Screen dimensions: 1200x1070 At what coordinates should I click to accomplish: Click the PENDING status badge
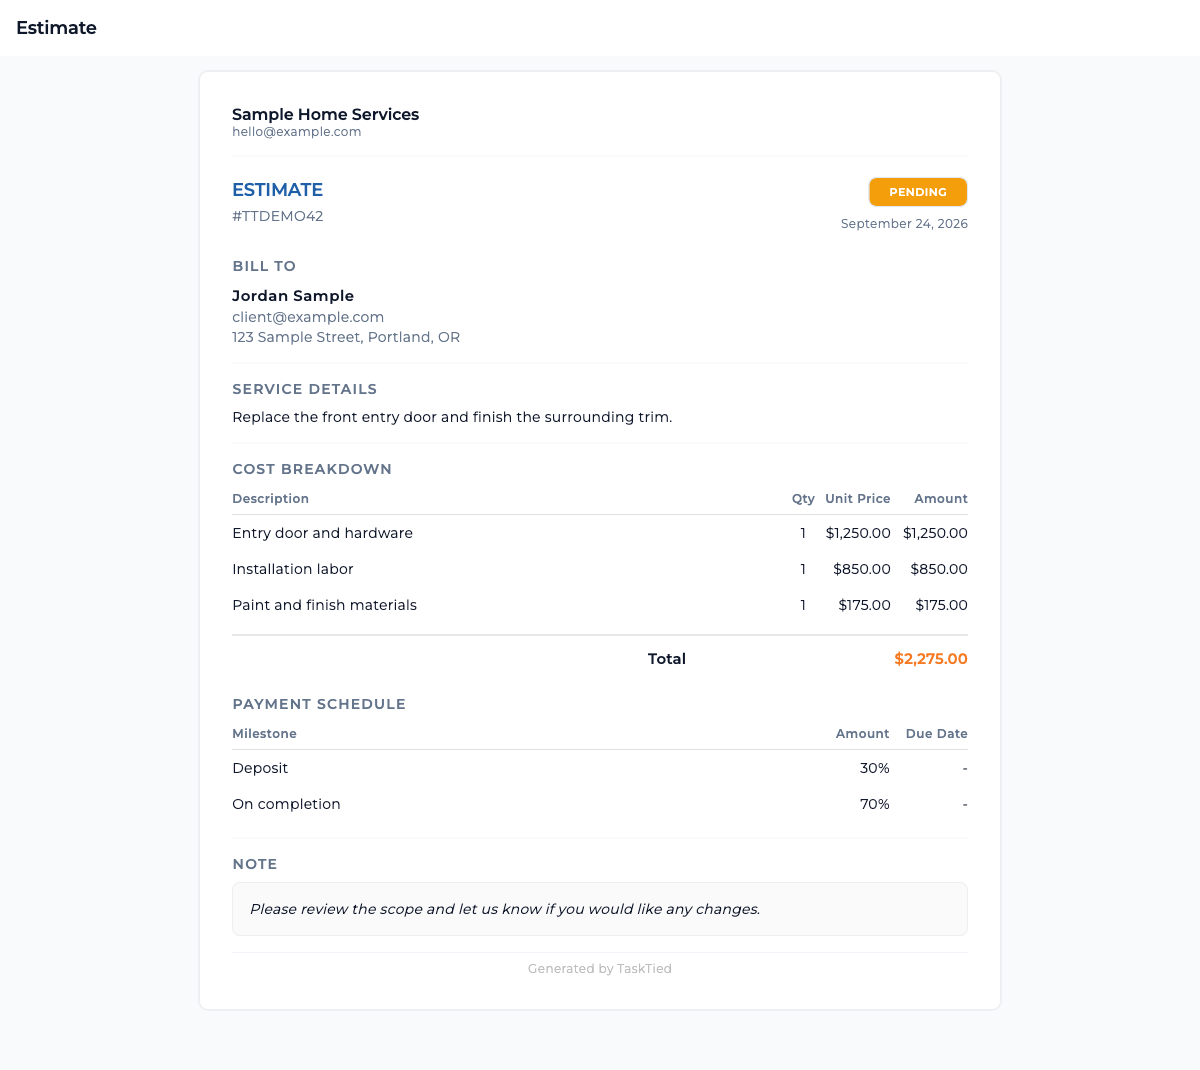[918, 192]
